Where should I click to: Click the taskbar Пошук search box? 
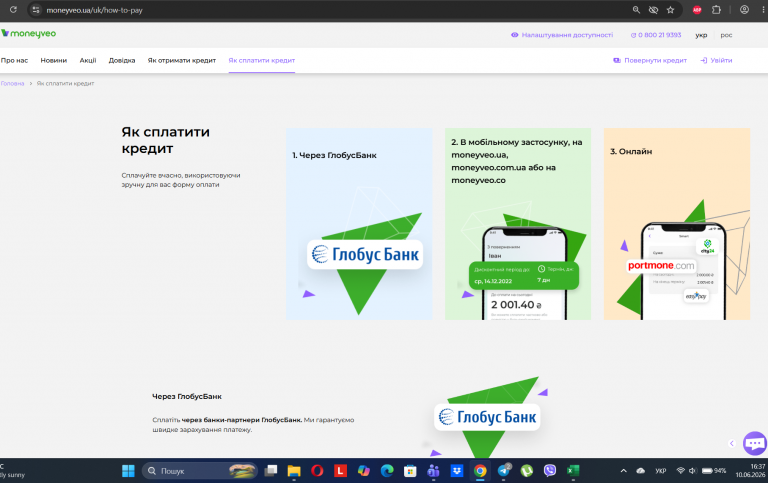pos(199,471)
